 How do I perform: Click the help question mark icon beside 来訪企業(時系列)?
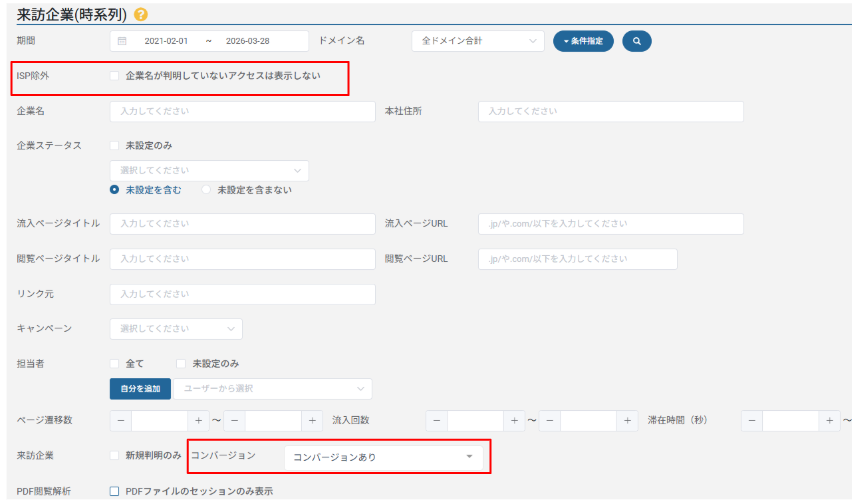[141, 14]
